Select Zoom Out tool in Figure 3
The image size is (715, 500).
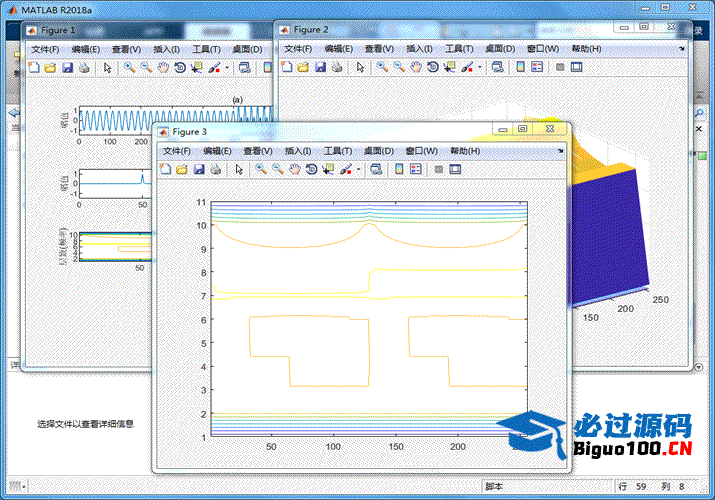click(278, 170)
